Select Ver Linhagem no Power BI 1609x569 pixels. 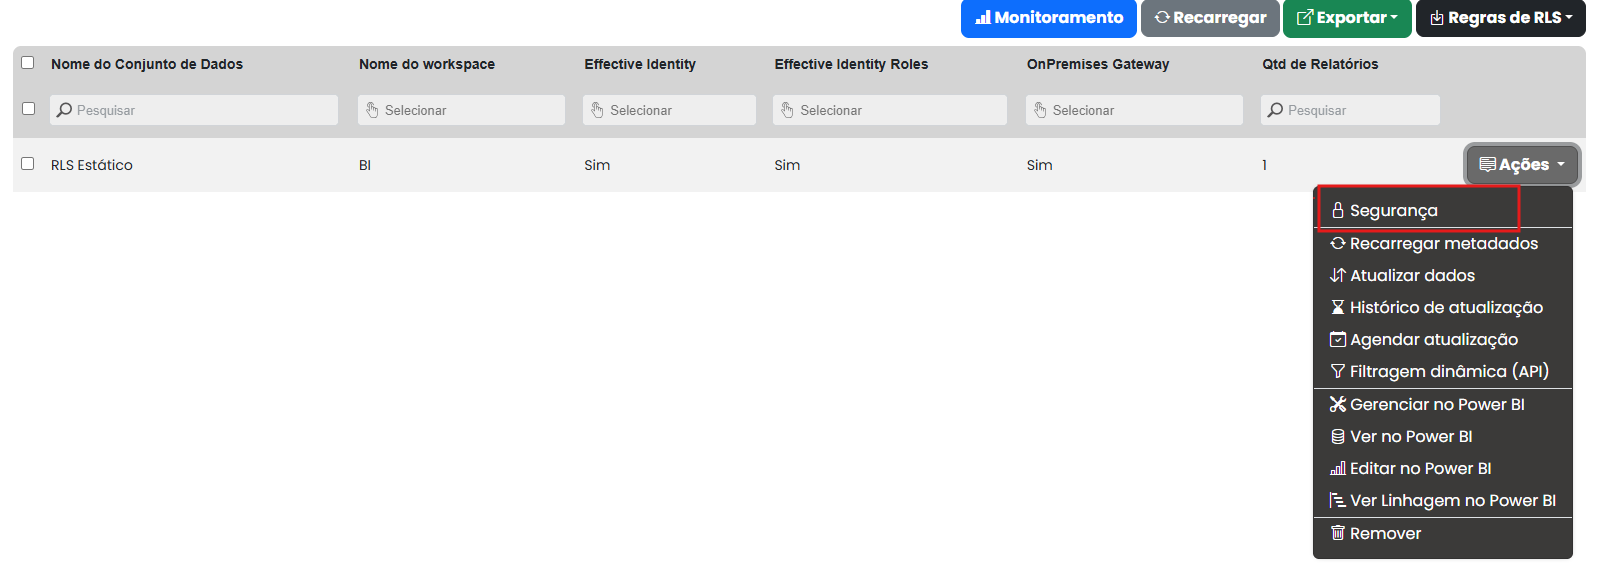point(1452,500)
